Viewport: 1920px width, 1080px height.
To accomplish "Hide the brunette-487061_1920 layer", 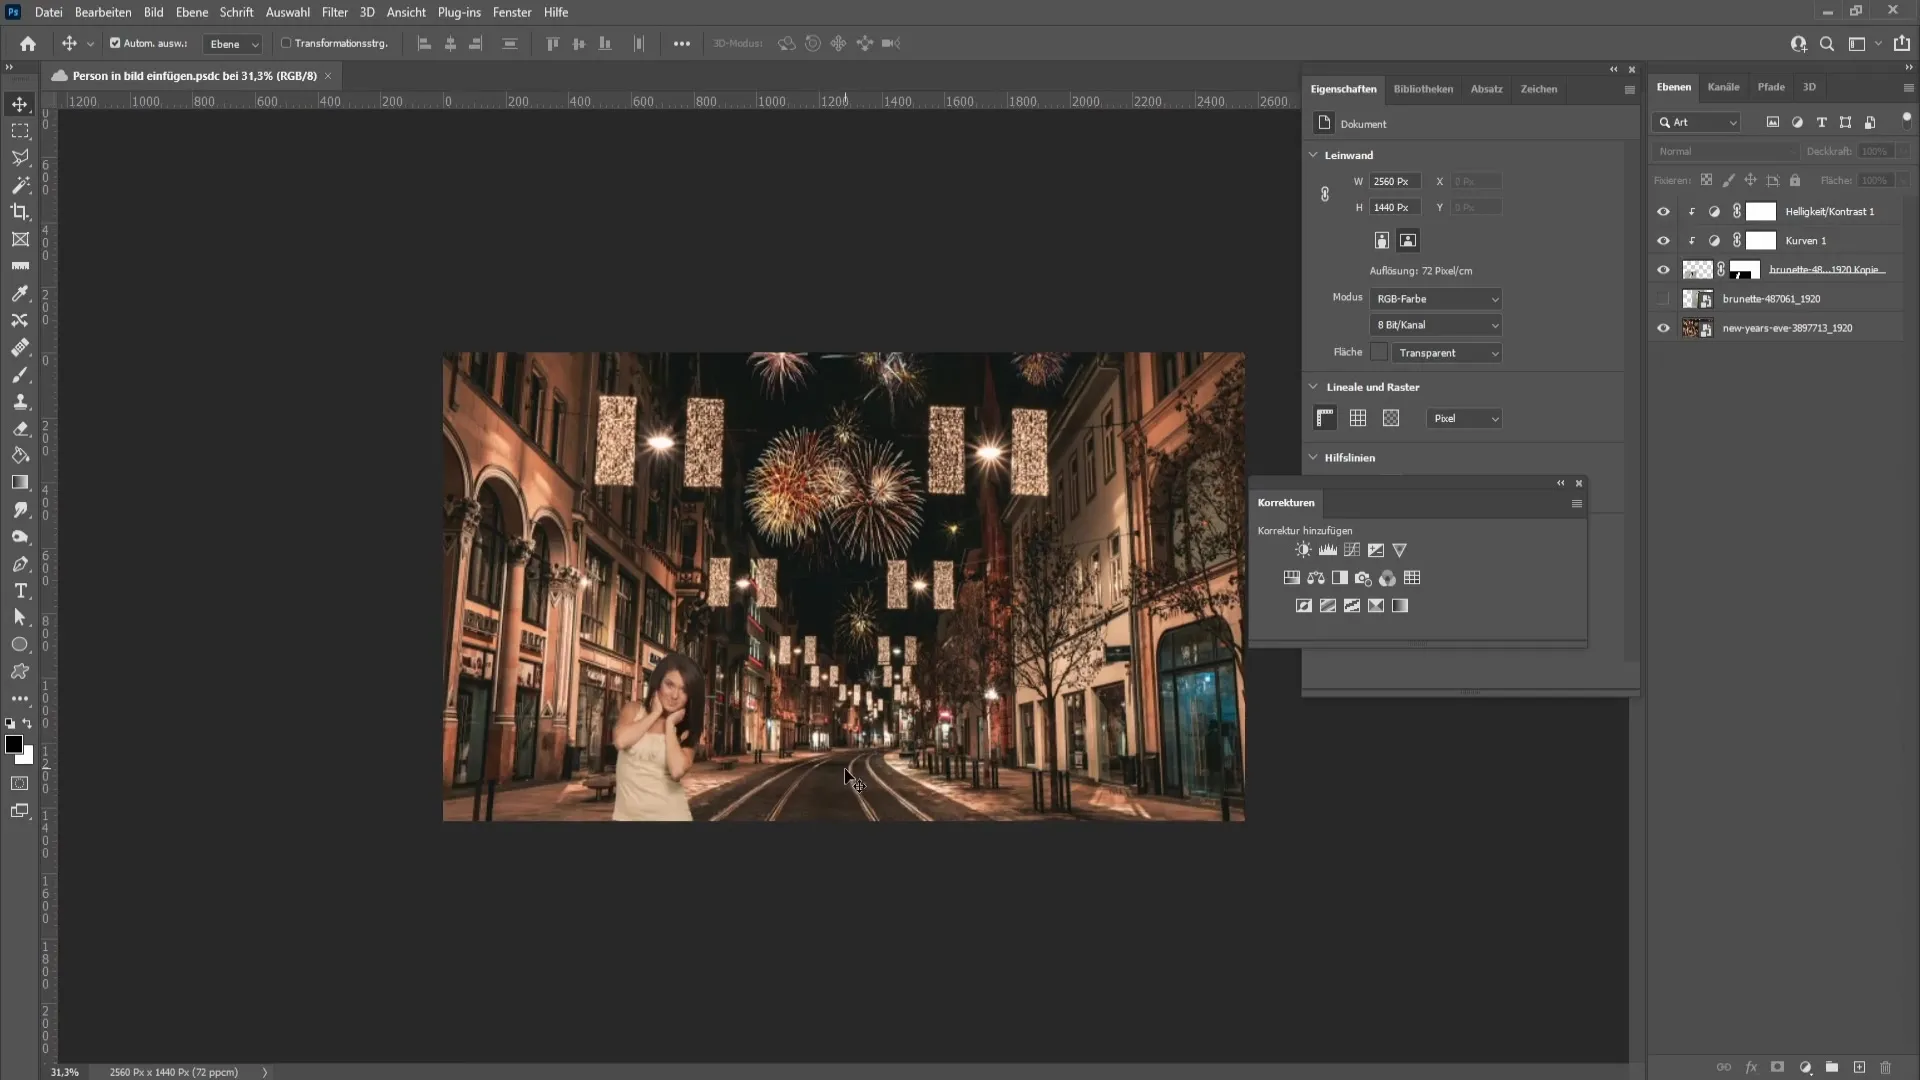I will pyautogui.click(x=1663, y=298).
